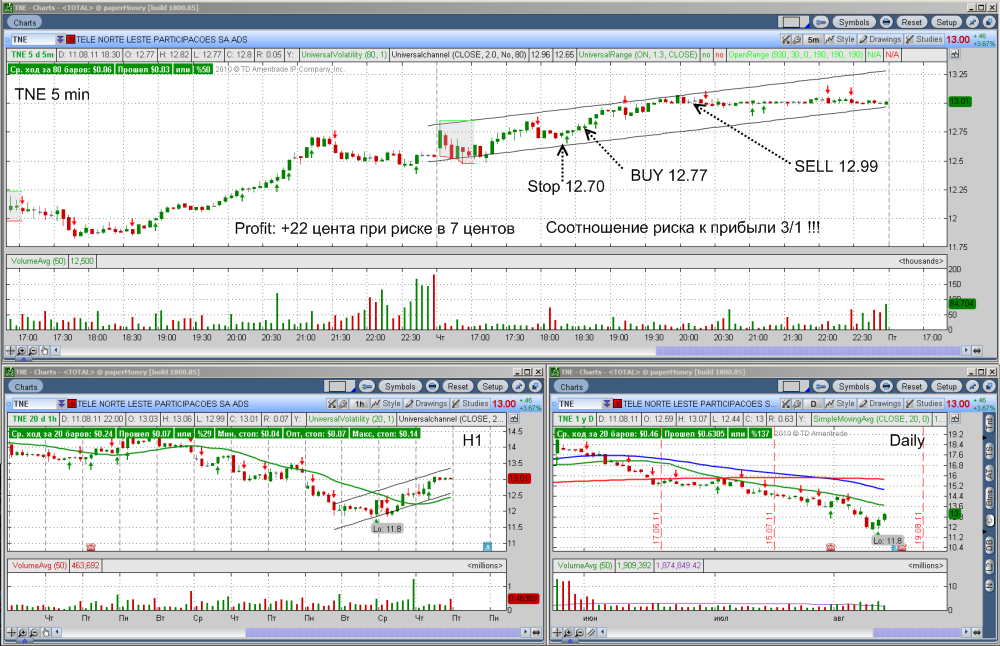Select the hand pan tool in 5m chart
The image size is (1000, 646).
(45, 350)
